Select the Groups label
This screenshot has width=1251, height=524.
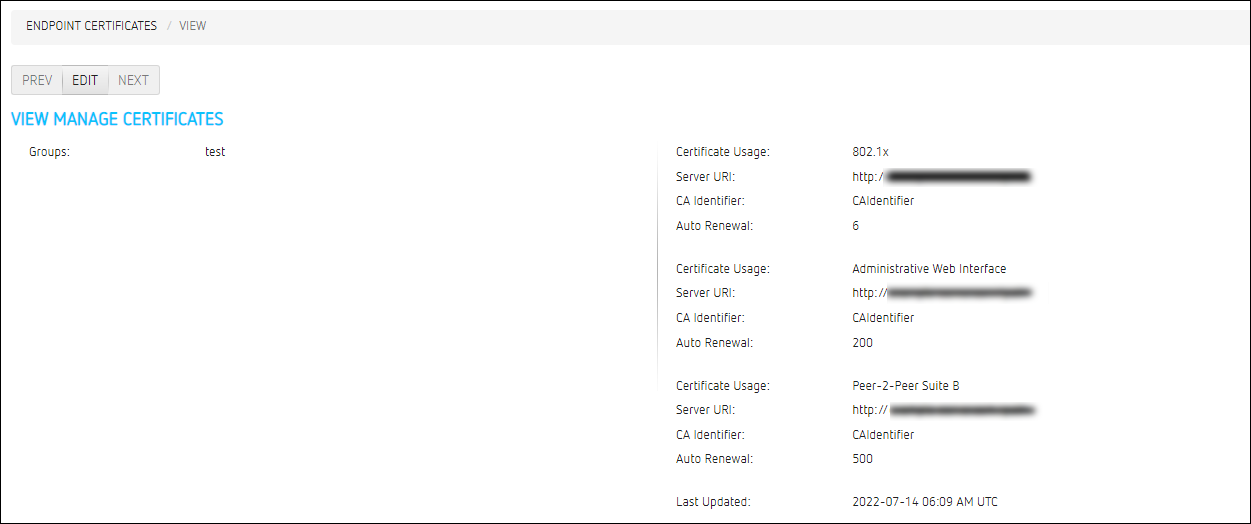pyautogui.click(x=49, y=152)
